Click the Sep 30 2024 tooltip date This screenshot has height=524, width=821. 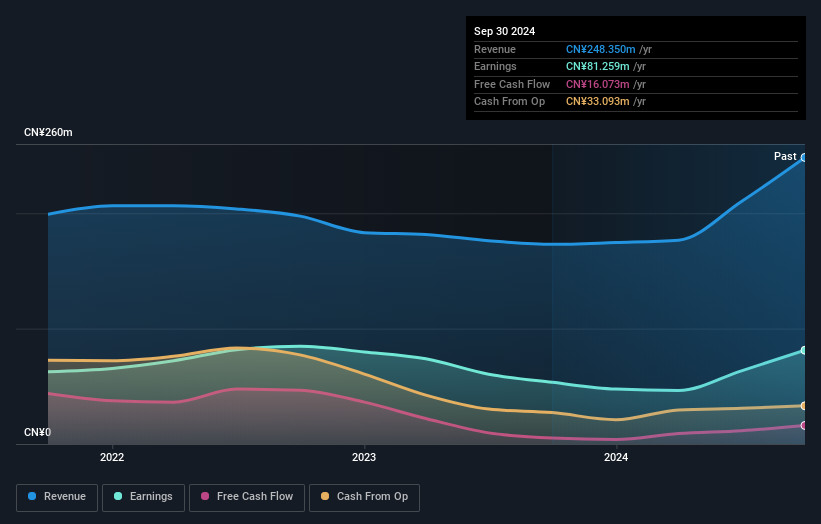504,31
